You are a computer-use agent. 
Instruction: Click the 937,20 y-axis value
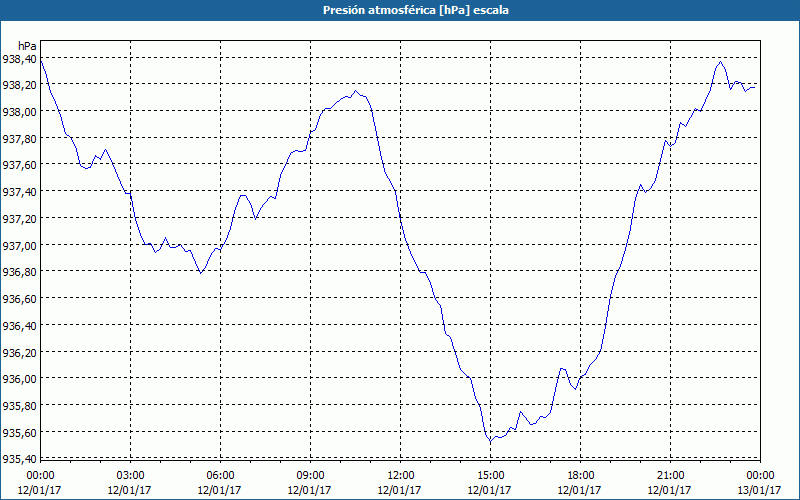pos(19,219)
